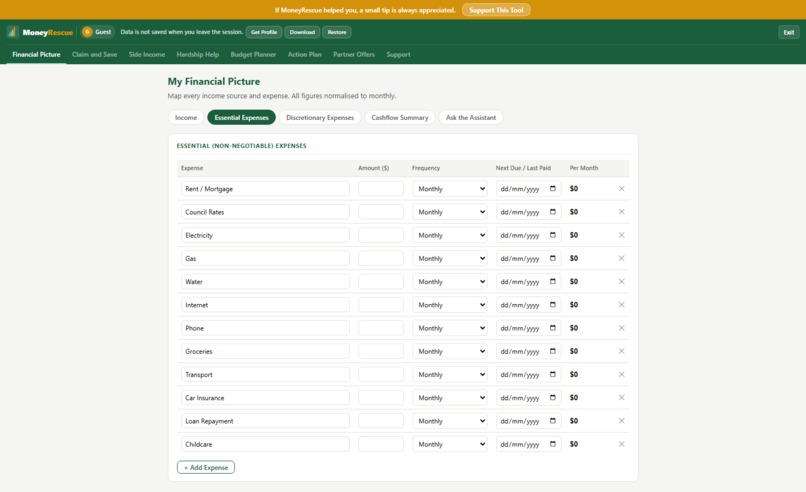Click the Download button

(x=302, y=32)
